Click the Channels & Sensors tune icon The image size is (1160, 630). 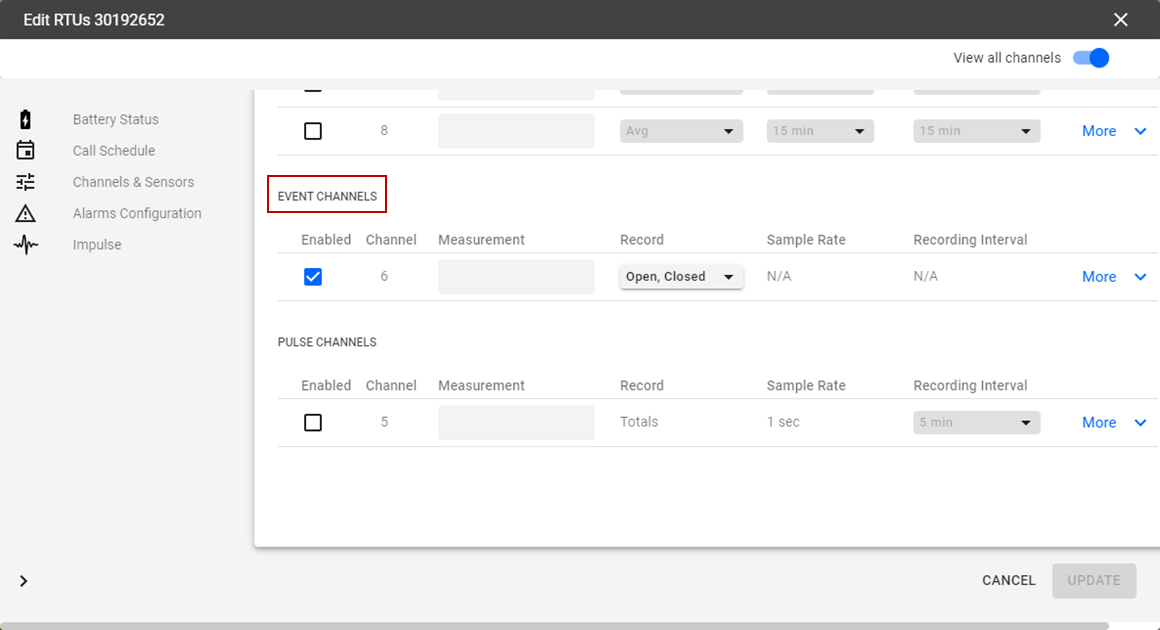tap(26, 182)
